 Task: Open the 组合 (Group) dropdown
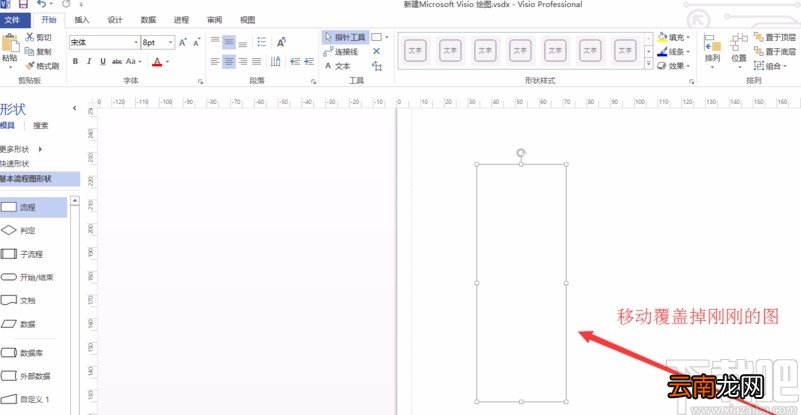[771, 66]
